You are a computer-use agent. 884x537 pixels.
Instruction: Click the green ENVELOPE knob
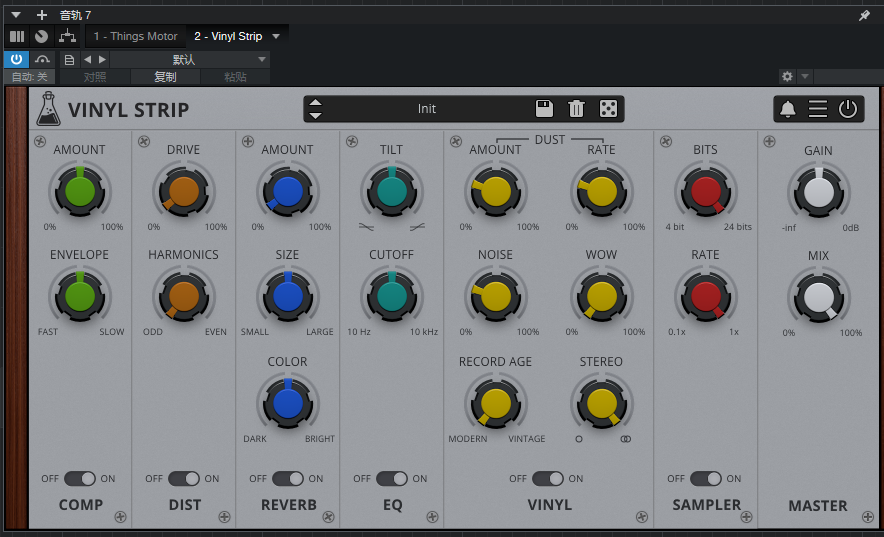tap(80, 296)
